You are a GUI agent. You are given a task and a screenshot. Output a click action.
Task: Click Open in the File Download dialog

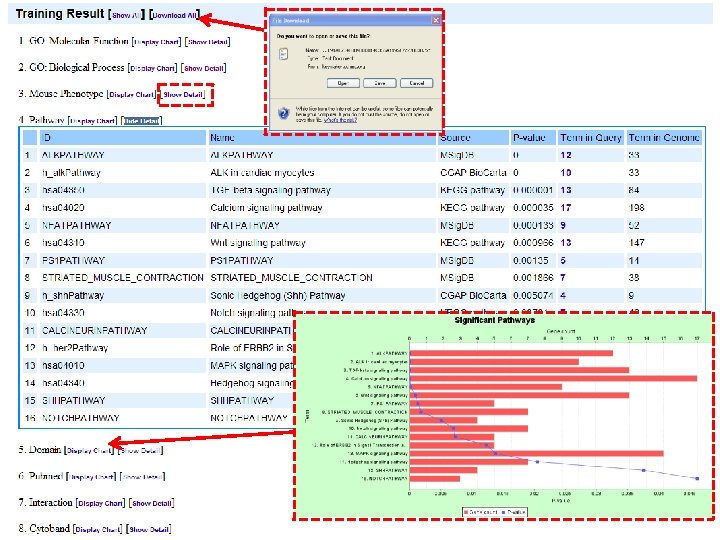(343, 83)
